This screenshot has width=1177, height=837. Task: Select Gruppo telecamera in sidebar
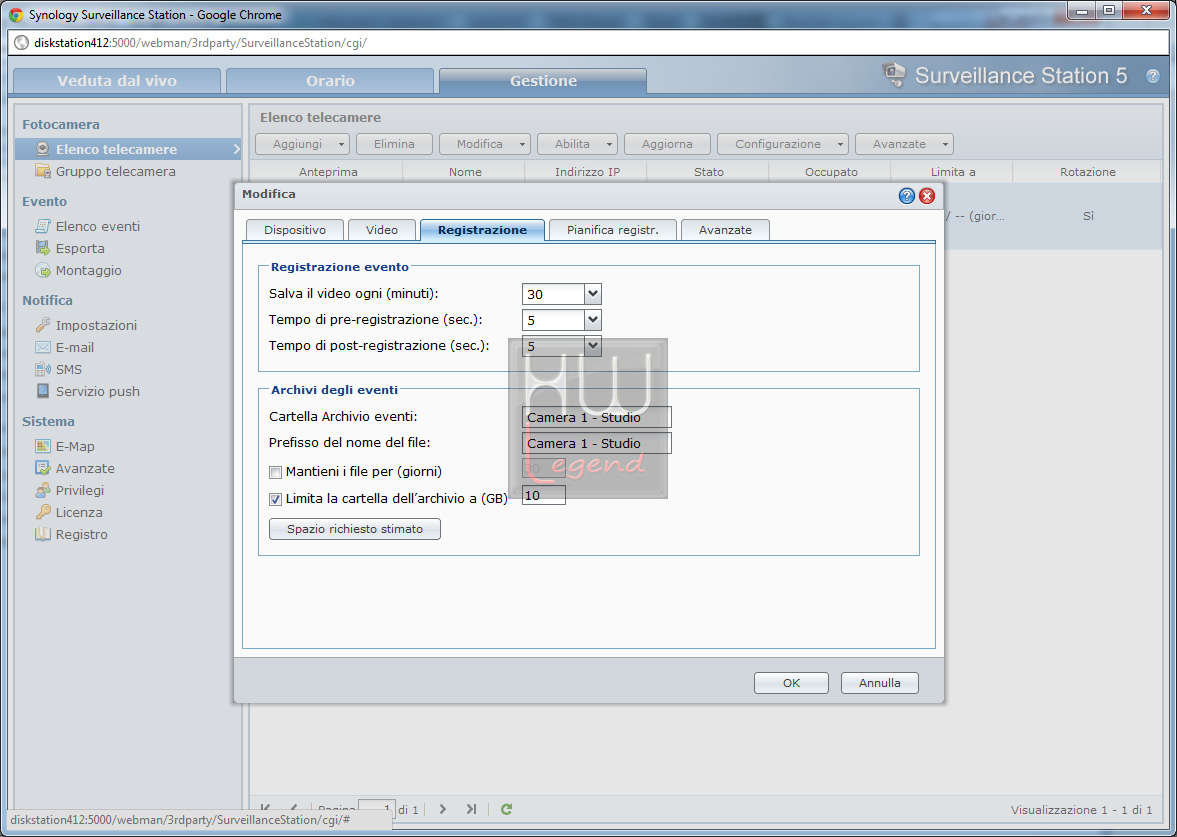click(116, 171)
